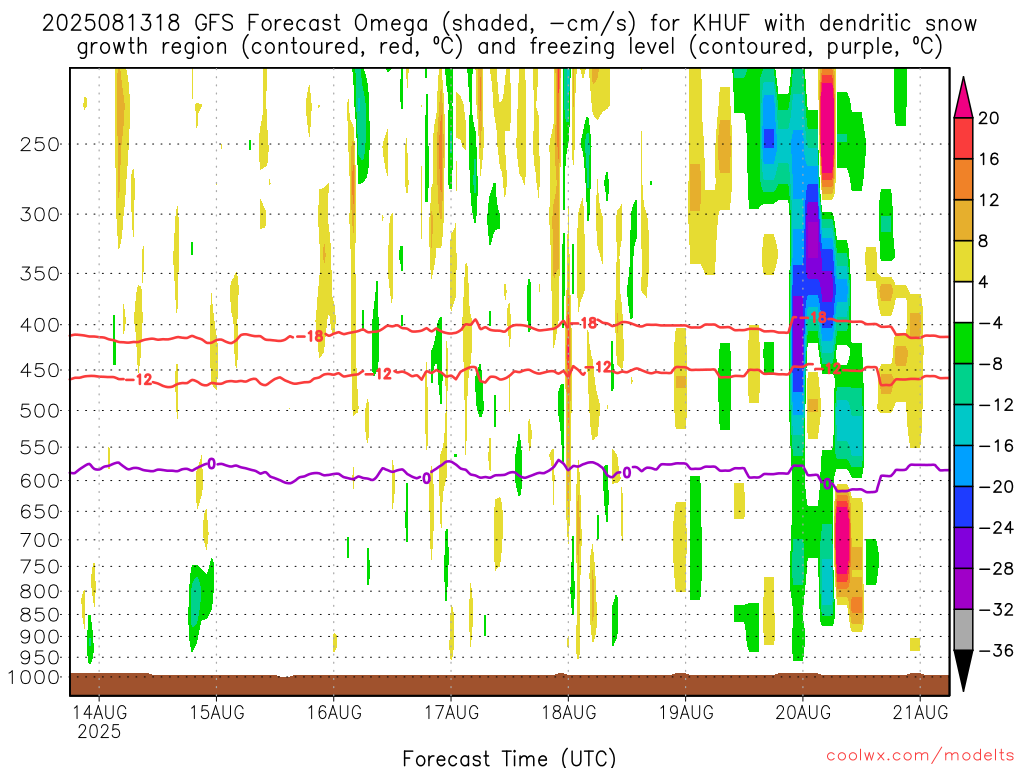The width and height of the screenshot is (1024, 768).
Task: Click the 550 pressure level label
Action: point(40,448)
